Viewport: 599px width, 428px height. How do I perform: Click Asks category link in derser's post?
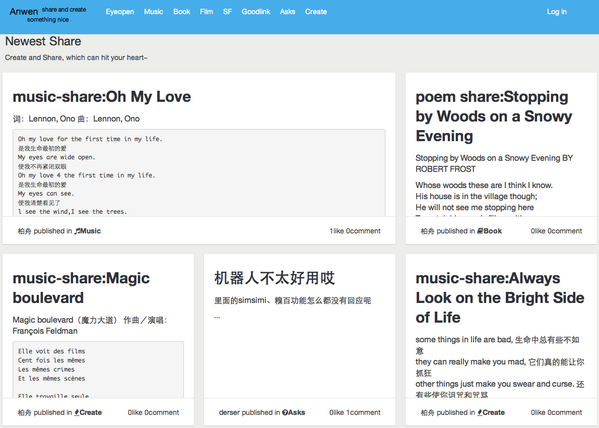(x=296, y=412)
